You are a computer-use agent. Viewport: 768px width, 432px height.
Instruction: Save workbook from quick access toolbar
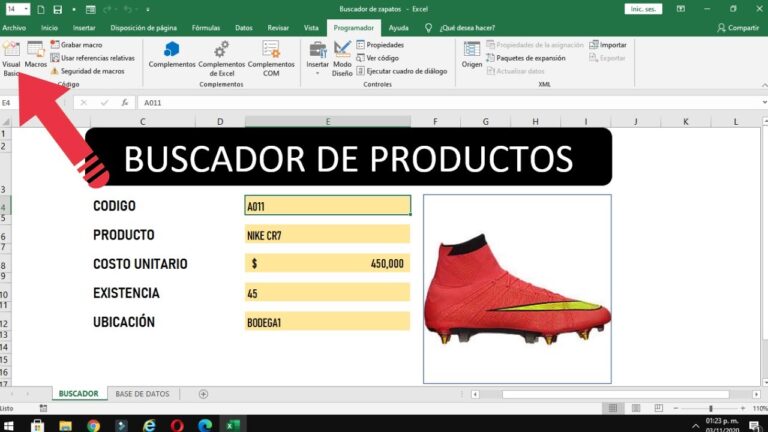(57, 9)
